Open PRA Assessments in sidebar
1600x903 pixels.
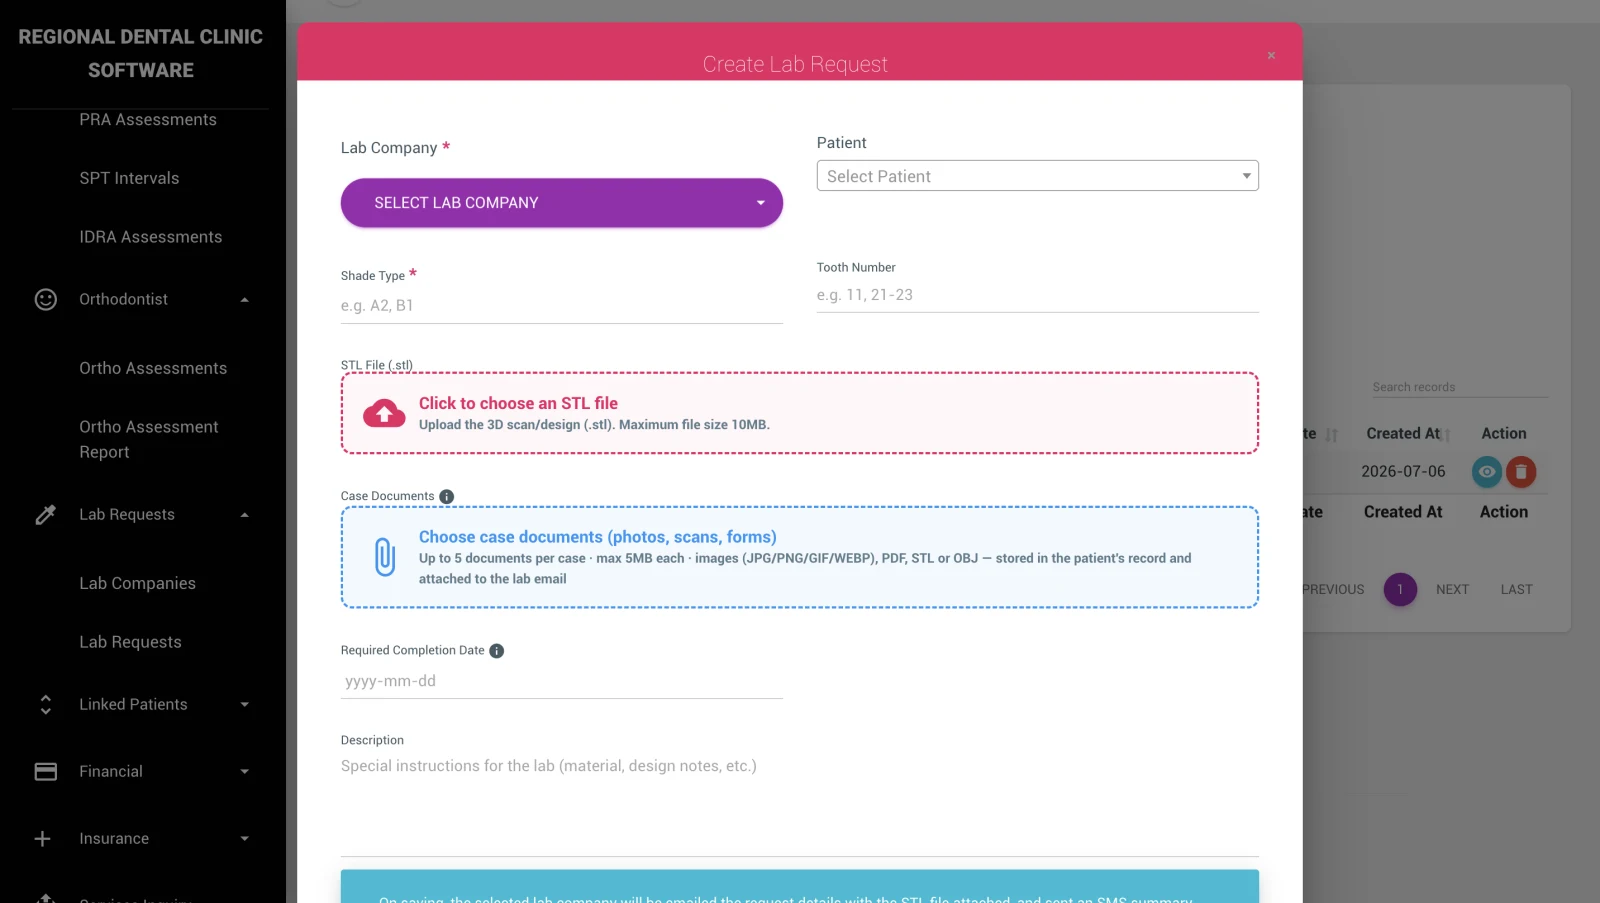(x=148, y=120)
